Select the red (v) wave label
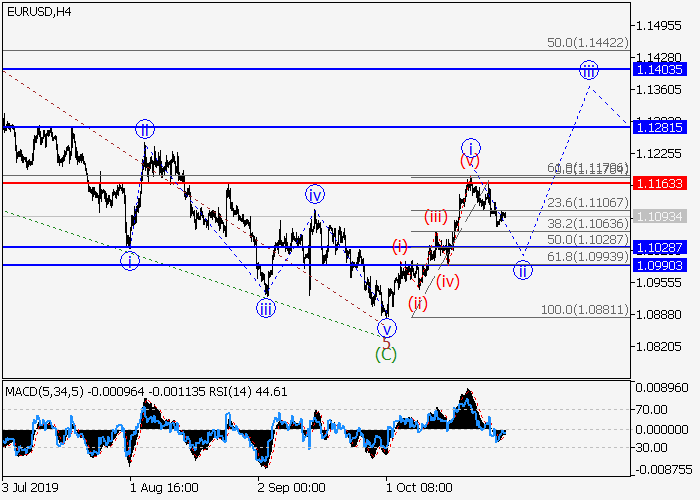This screenshot has width=700, height=500. tap(470, 160)
